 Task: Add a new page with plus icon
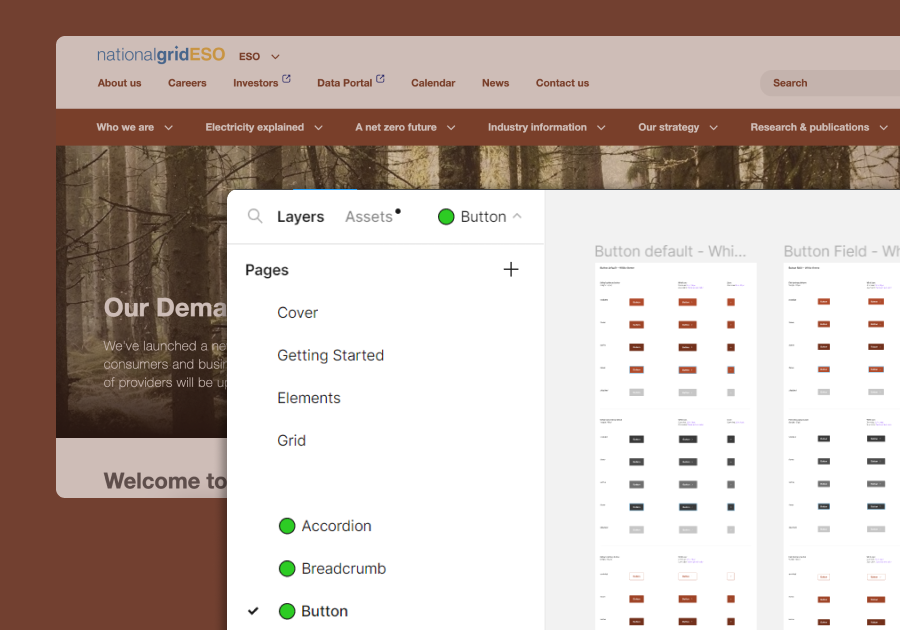[x=511, y=269]
